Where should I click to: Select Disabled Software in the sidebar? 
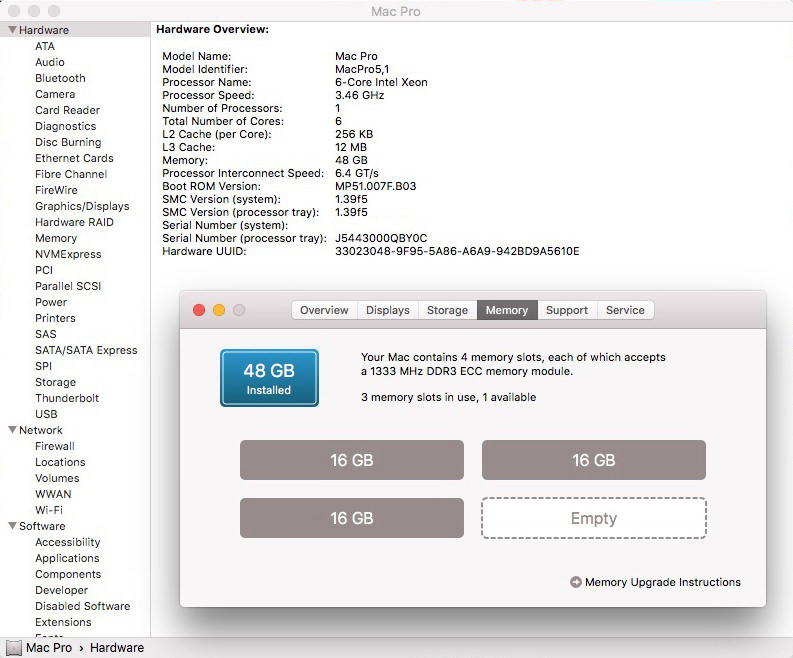click(x=82, y=606)
